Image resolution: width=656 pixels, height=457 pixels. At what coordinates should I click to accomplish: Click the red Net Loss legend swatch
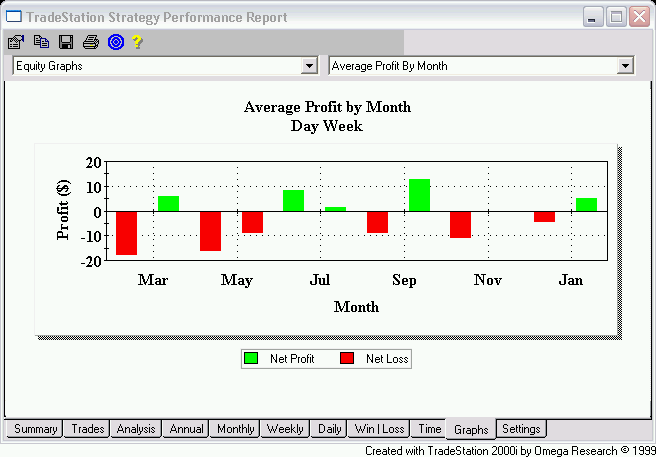347,358
